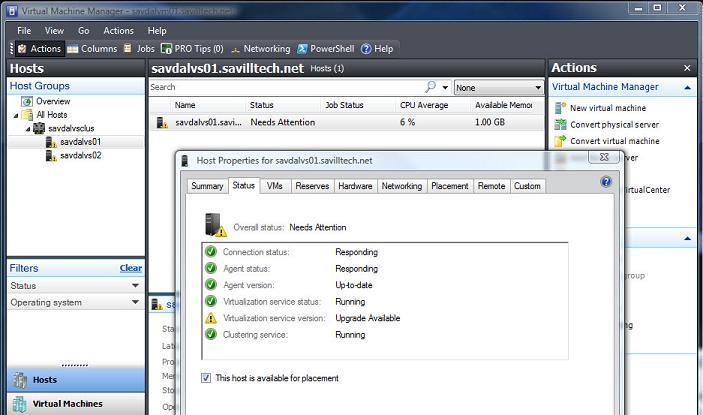Select the savdalvs01.savi... host row
The image size is (703, 415).
(x=347, y=122)
